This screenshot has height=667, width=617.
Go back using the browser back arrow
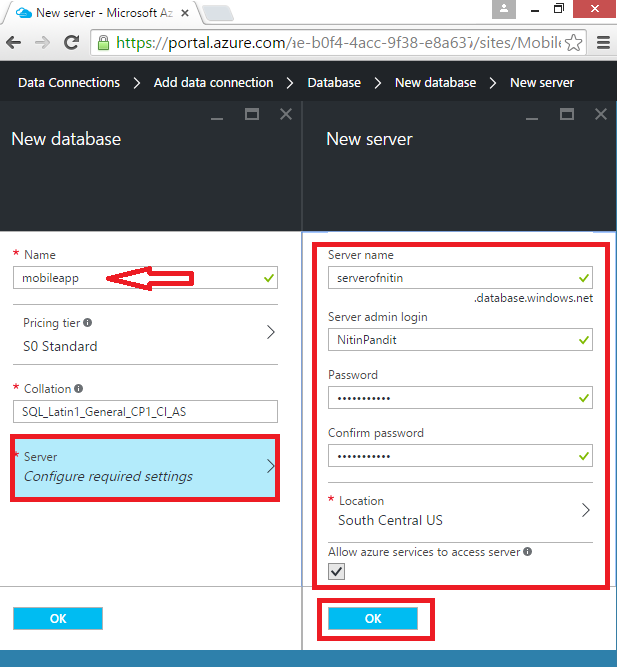coord(14,43)
